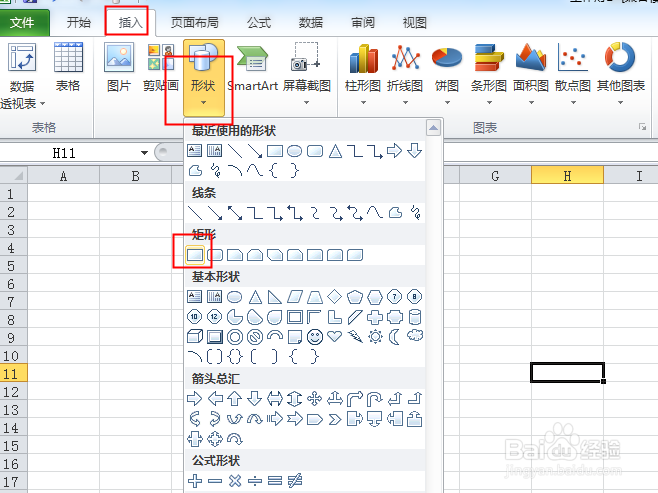Open the 页面布局 (Page Layout) tab
Image resolution: width=658 pixels, height=493 pixels.
(194, 22)
